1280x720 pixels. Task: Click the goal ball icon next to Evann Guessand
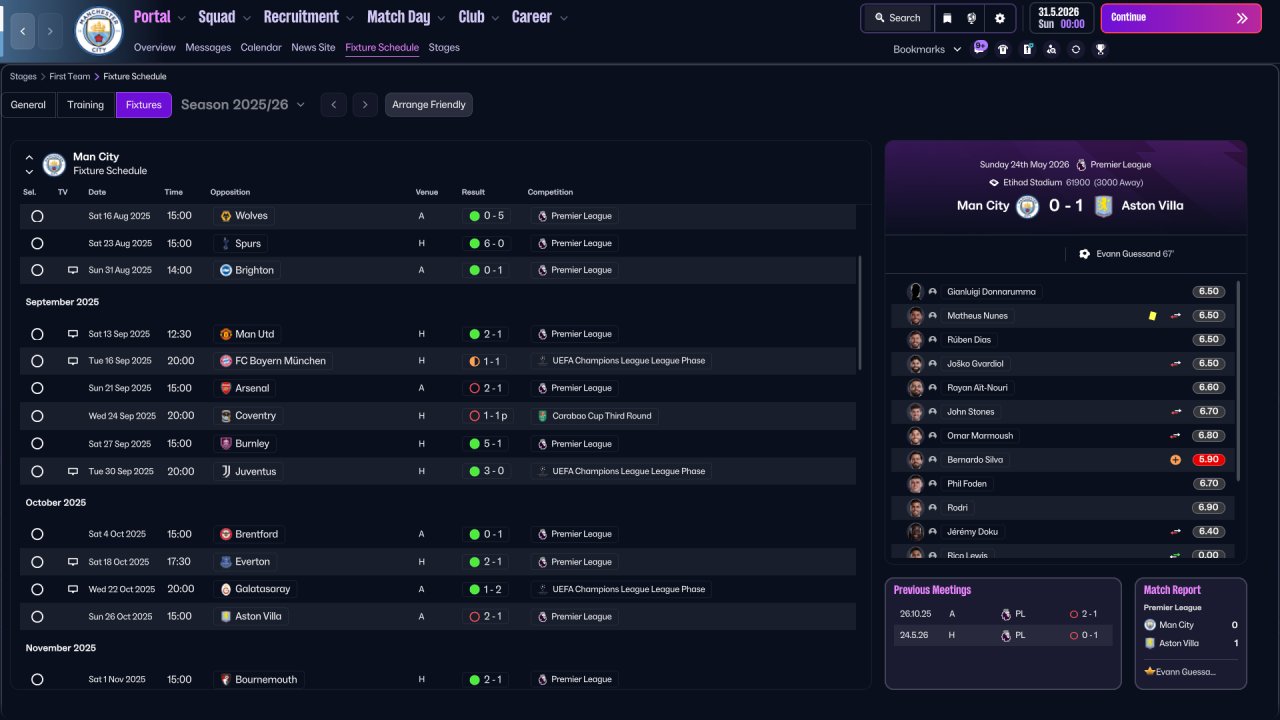tap(1084, 254)
